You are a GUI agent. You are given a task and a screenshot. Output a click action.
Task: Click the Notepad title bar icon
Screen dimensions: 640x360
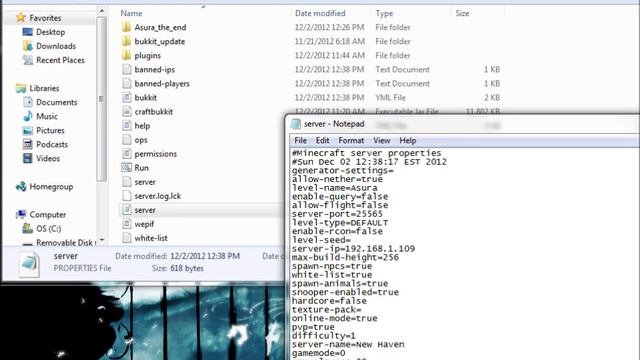pos(296,124)
